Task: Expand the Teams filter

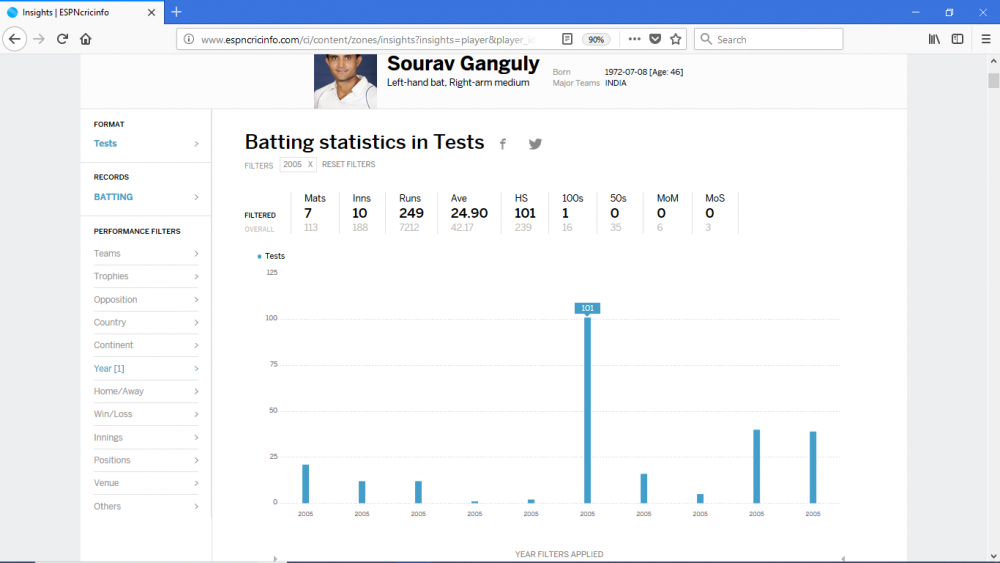Action: (146, 253)
